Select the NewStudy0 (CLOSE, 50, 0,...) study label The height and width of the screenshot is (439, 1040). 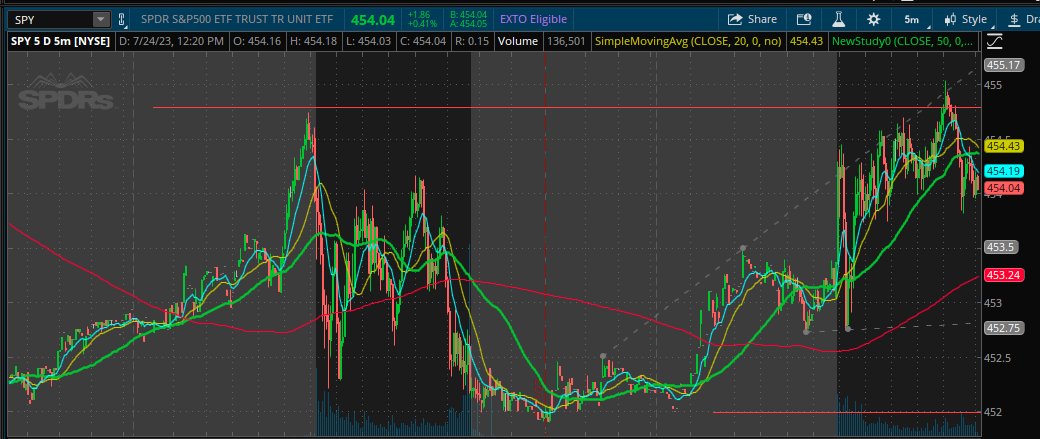pos(903,41)
